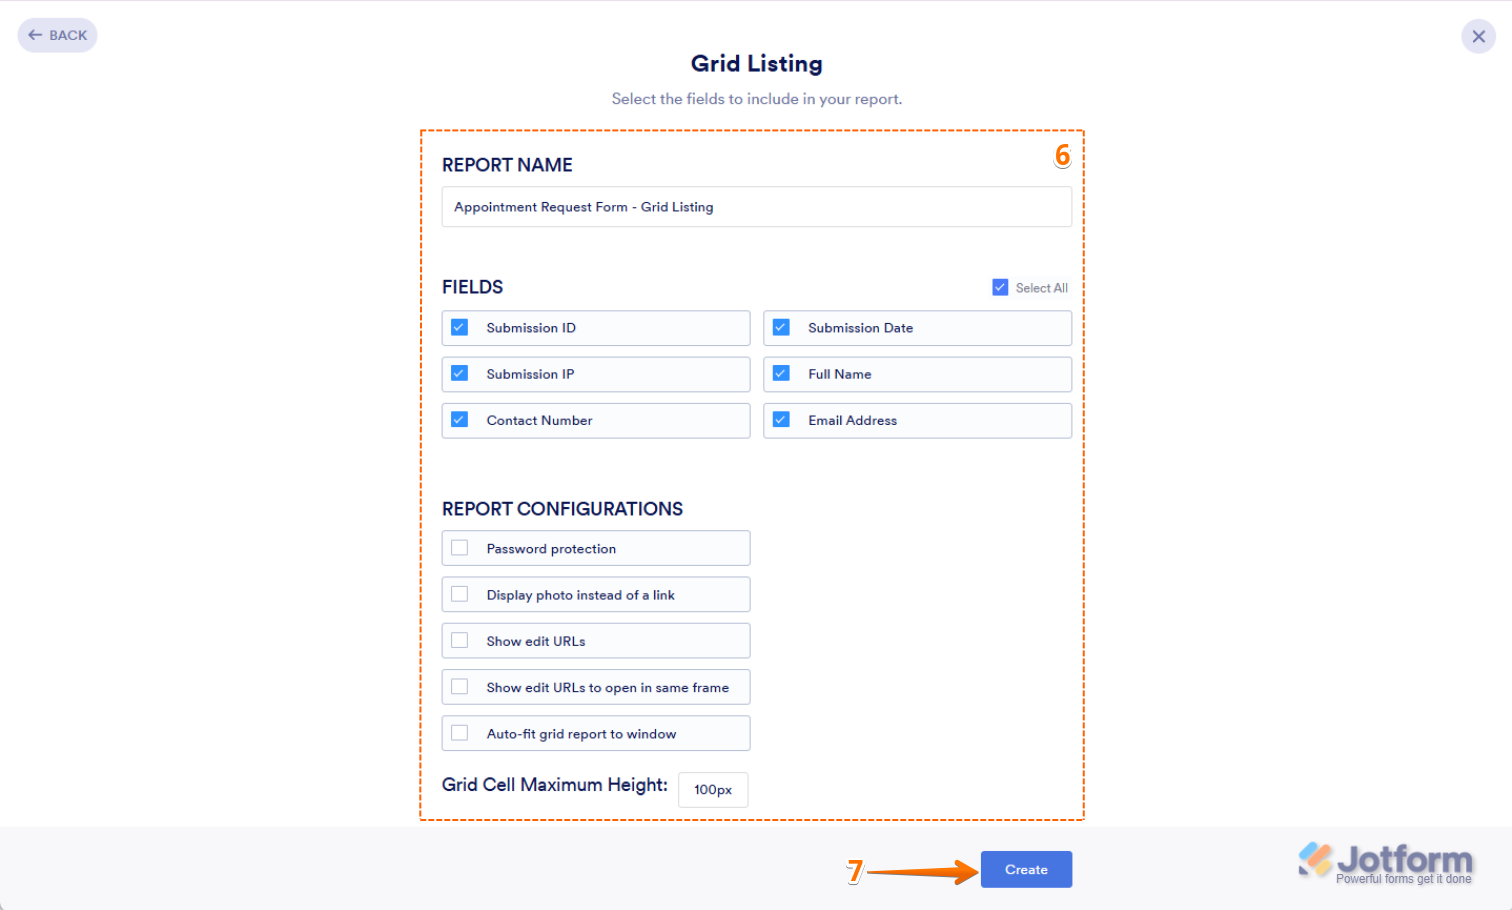Click the REPORT CONFIGURATIONS section label

(x=562, y=509)
